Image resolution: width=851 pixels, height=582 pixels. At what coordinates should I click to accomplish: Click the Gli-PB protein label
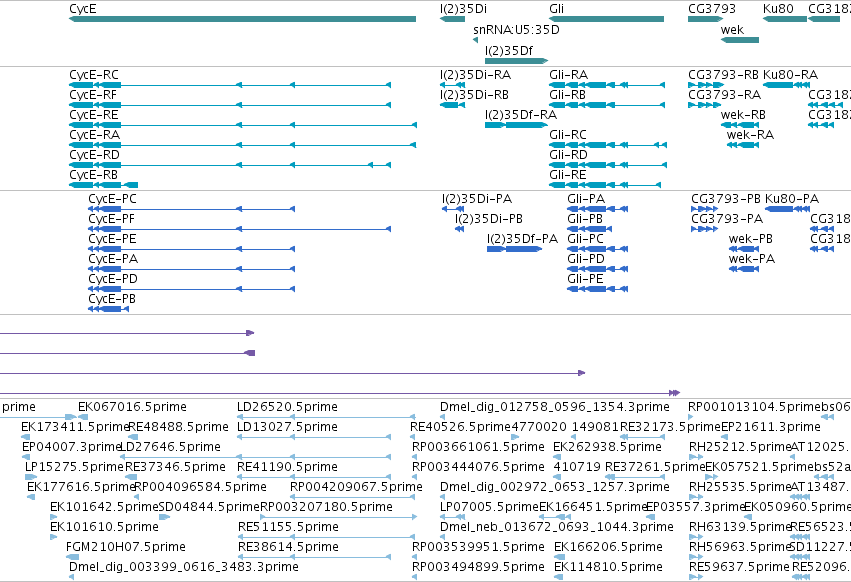[x=585, y=219]
